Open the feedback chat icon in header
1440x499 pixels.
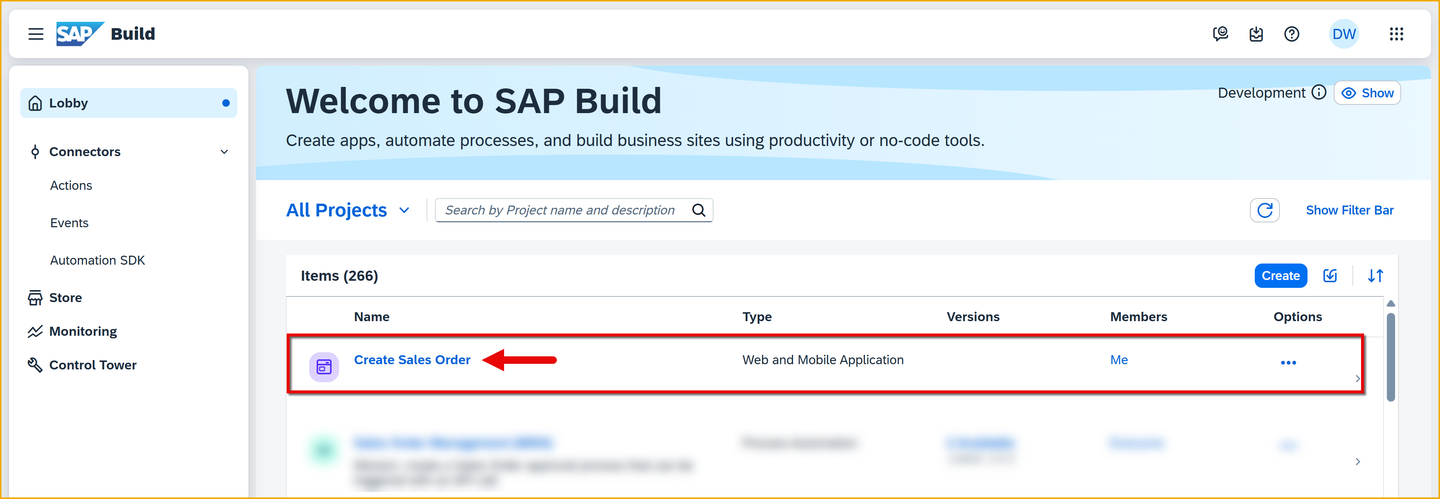1220,34
